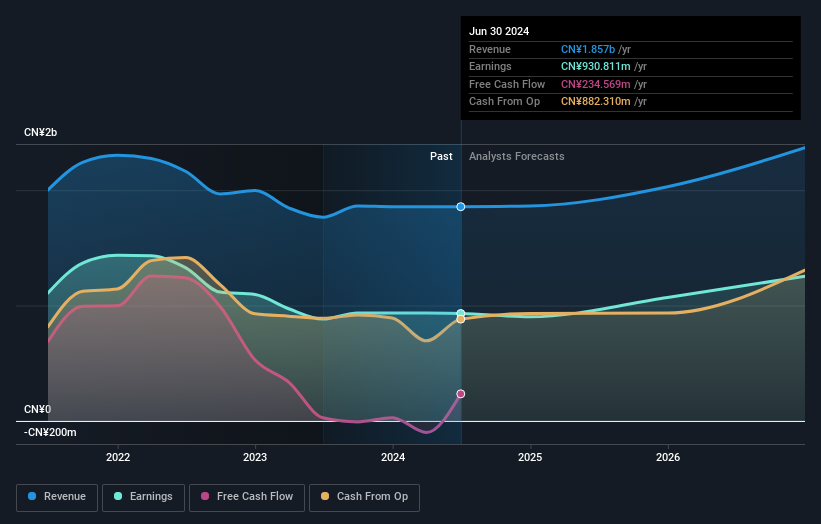This screenshot has height=524, width=821.
Task: Select the Earnings data point marker on chart
Action: [461, 314]
